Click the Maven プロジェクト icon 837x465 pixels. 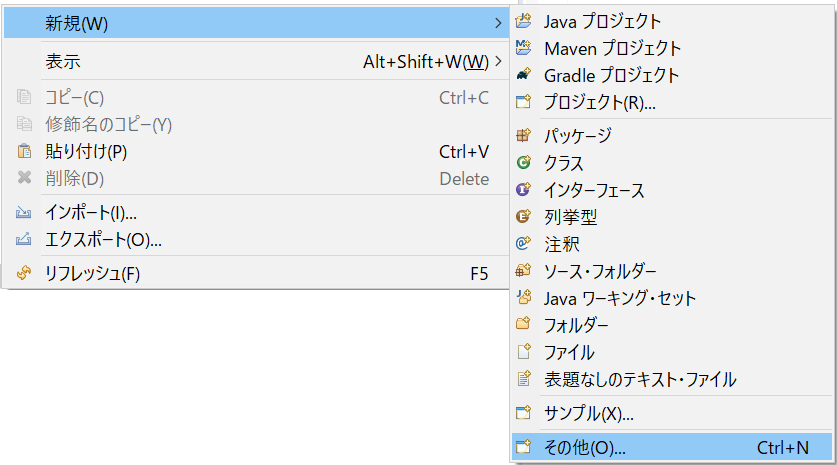pos(524,48)
